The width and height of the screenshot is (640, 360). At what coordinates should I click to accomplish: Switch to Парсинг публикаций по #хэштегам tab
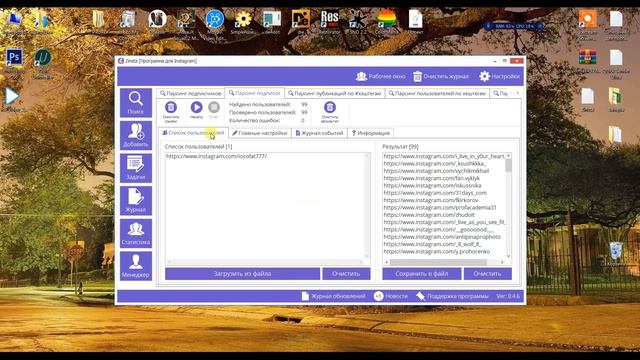pos(335,93)
